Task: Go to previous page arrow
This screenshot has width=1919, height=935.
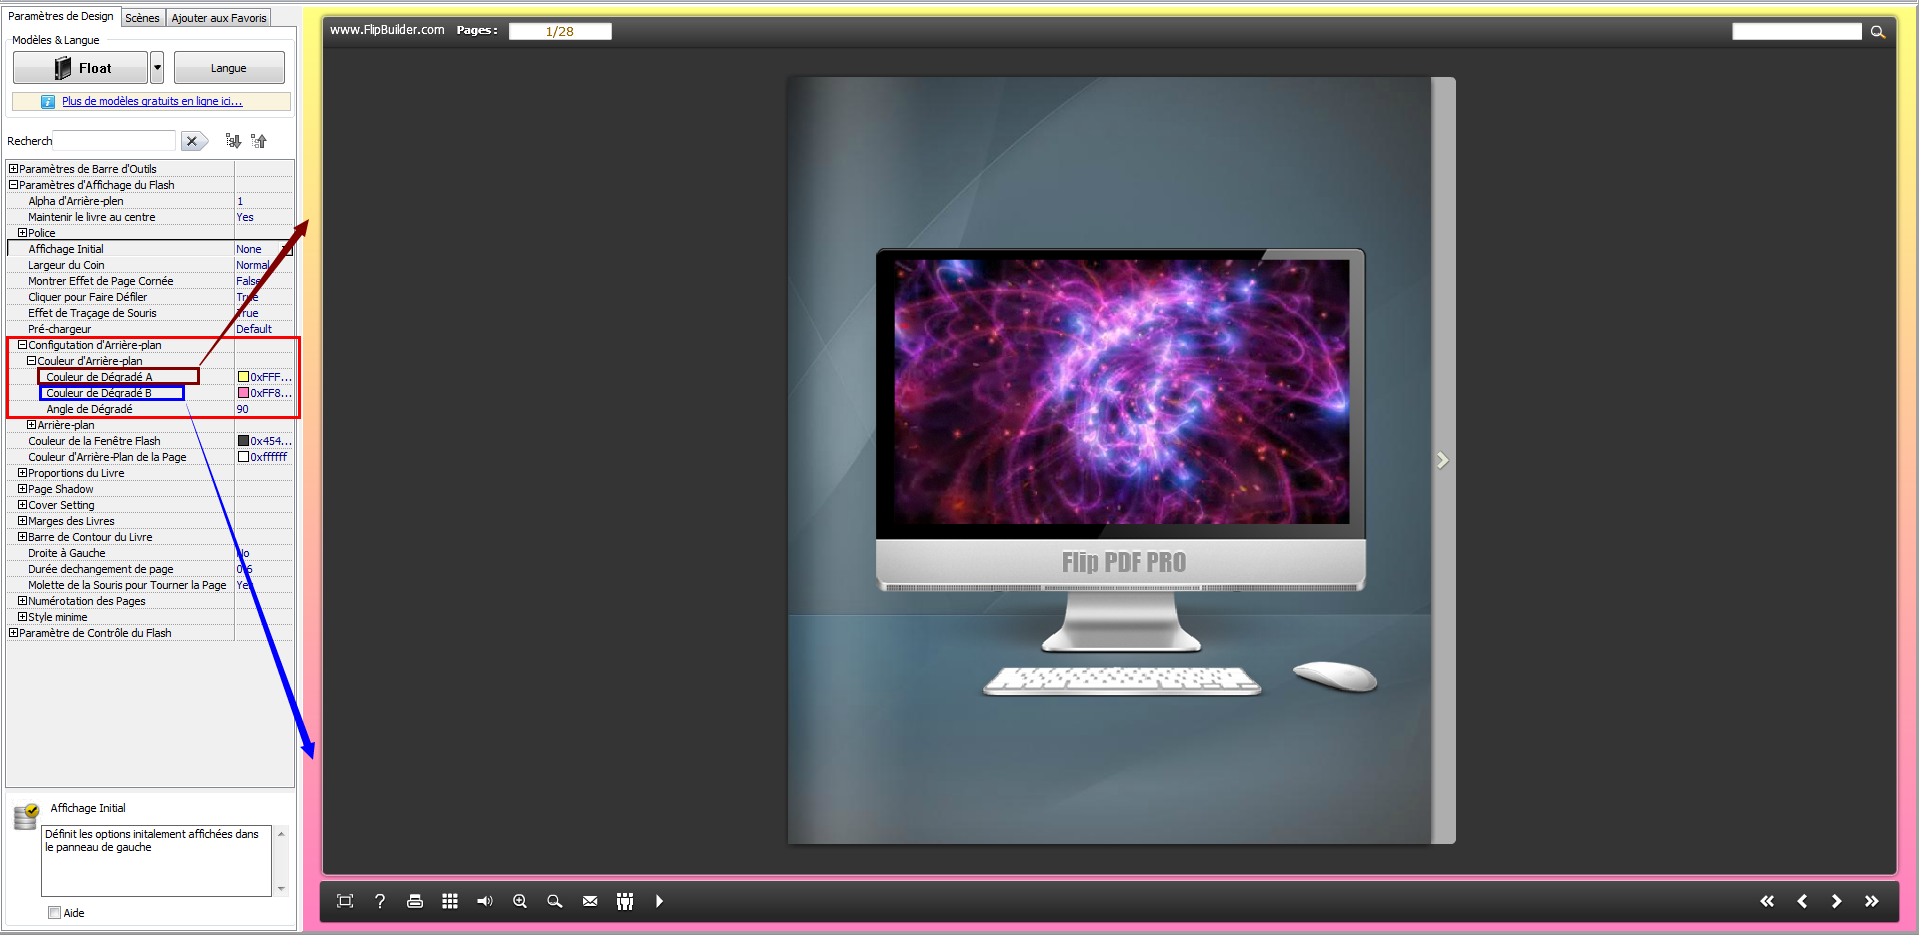Action: pos(1802,901)
